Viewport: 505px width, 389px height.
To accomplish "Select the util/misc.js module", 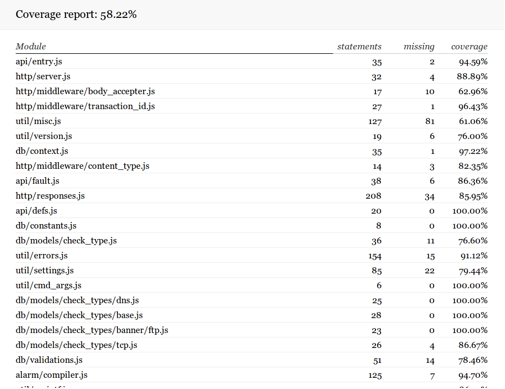I will pyautogui.click(x=38, y=121).
